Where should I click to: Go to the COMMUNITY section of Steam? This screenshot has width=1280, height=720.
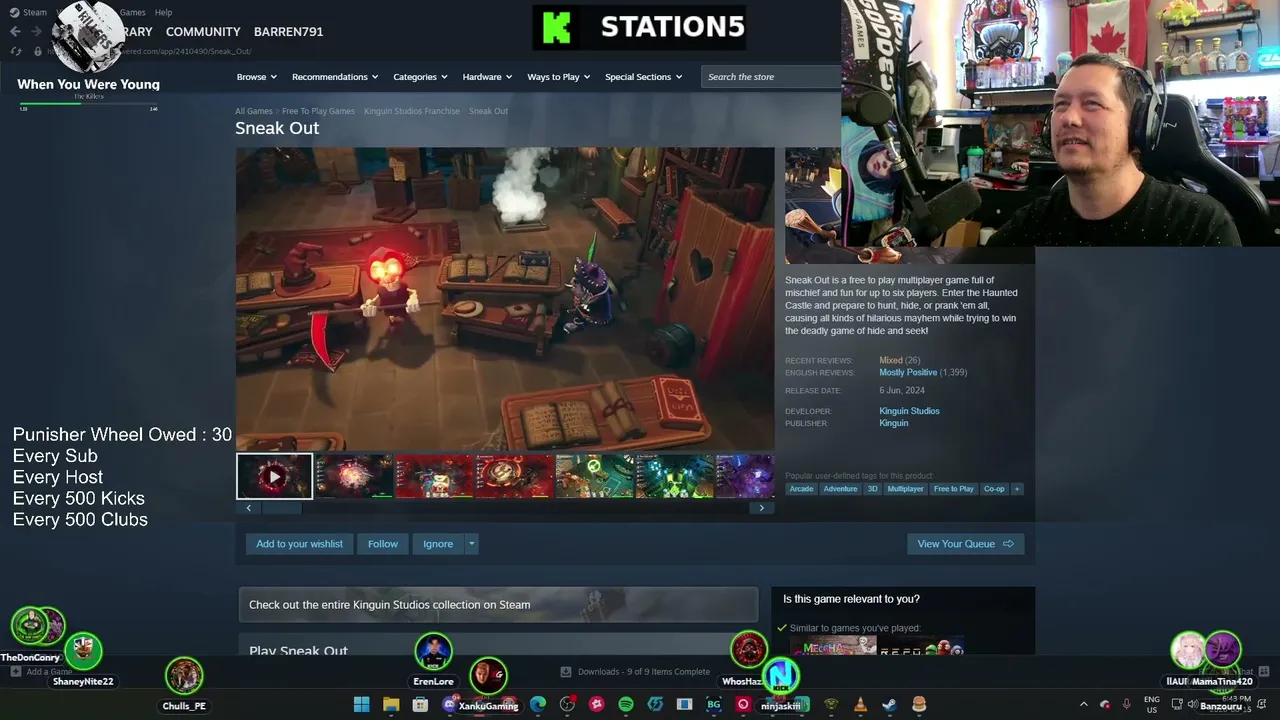click(x=203, y=31)
